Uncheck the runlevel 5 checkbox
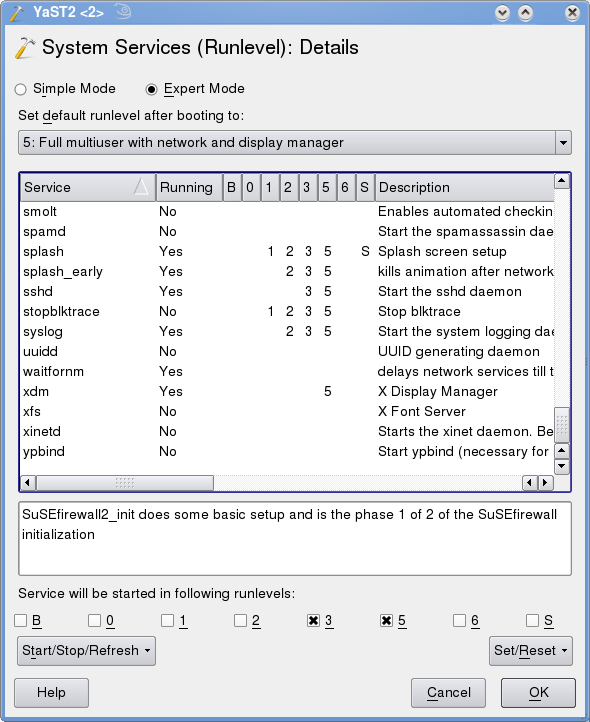This screenshot has width=590, height=722. click(x=386, y=621)
